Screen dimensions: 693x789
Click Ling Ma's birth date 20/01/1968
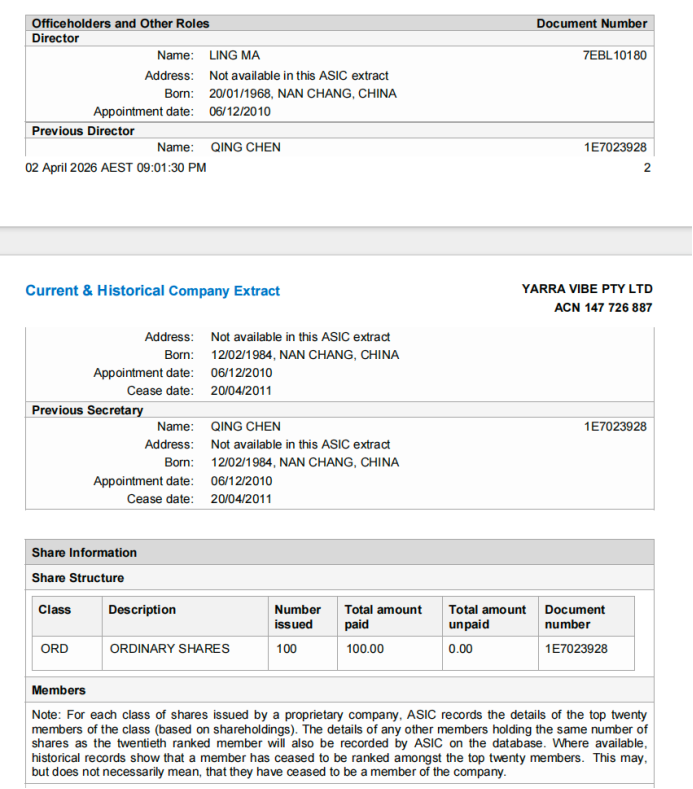pos(240,94)
